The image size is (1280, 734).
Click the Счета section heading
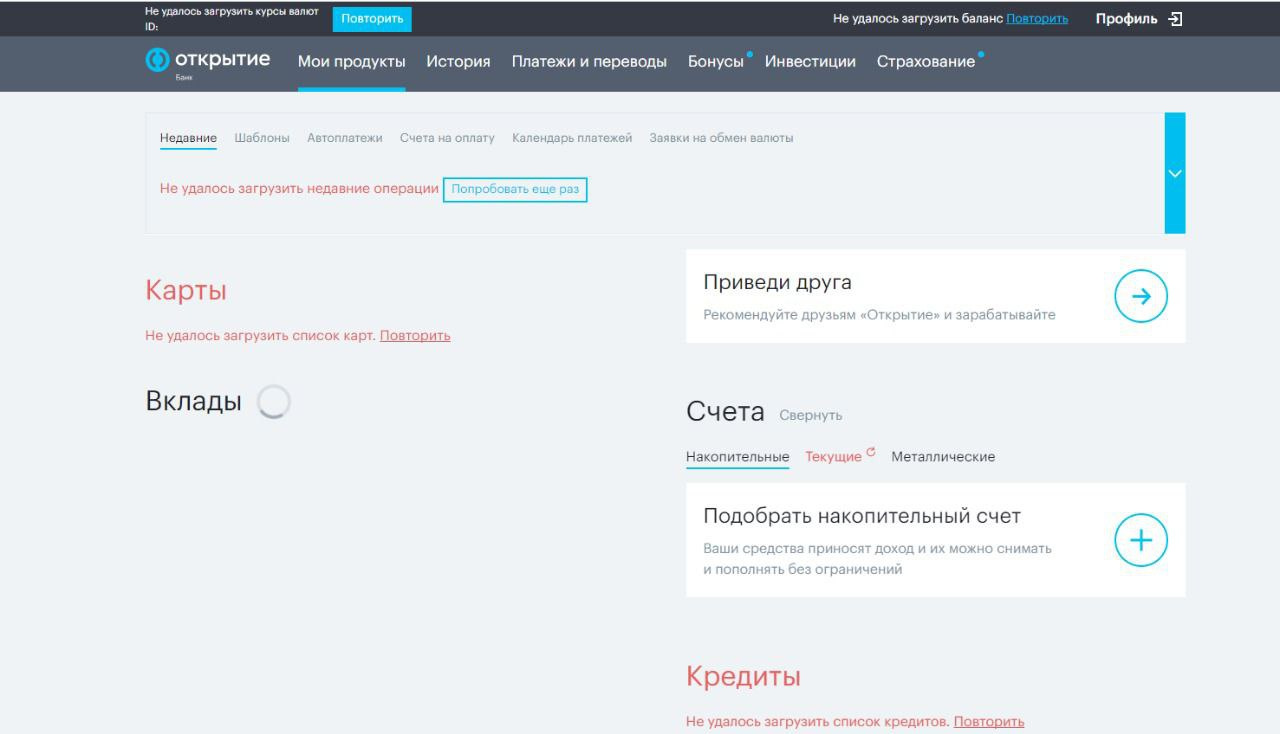coord(725,412)
